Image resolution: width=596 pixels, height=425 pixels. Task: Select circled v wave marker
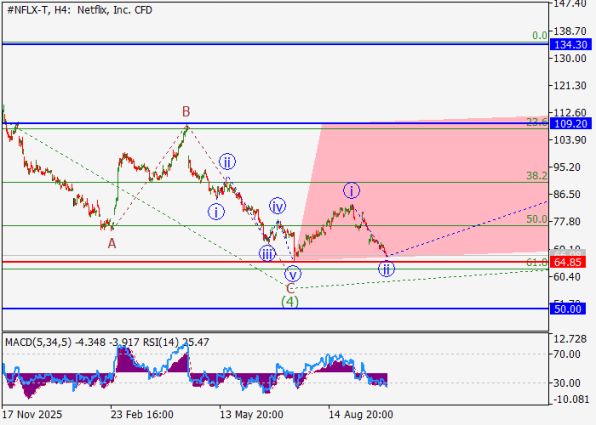tap(292, 274)
